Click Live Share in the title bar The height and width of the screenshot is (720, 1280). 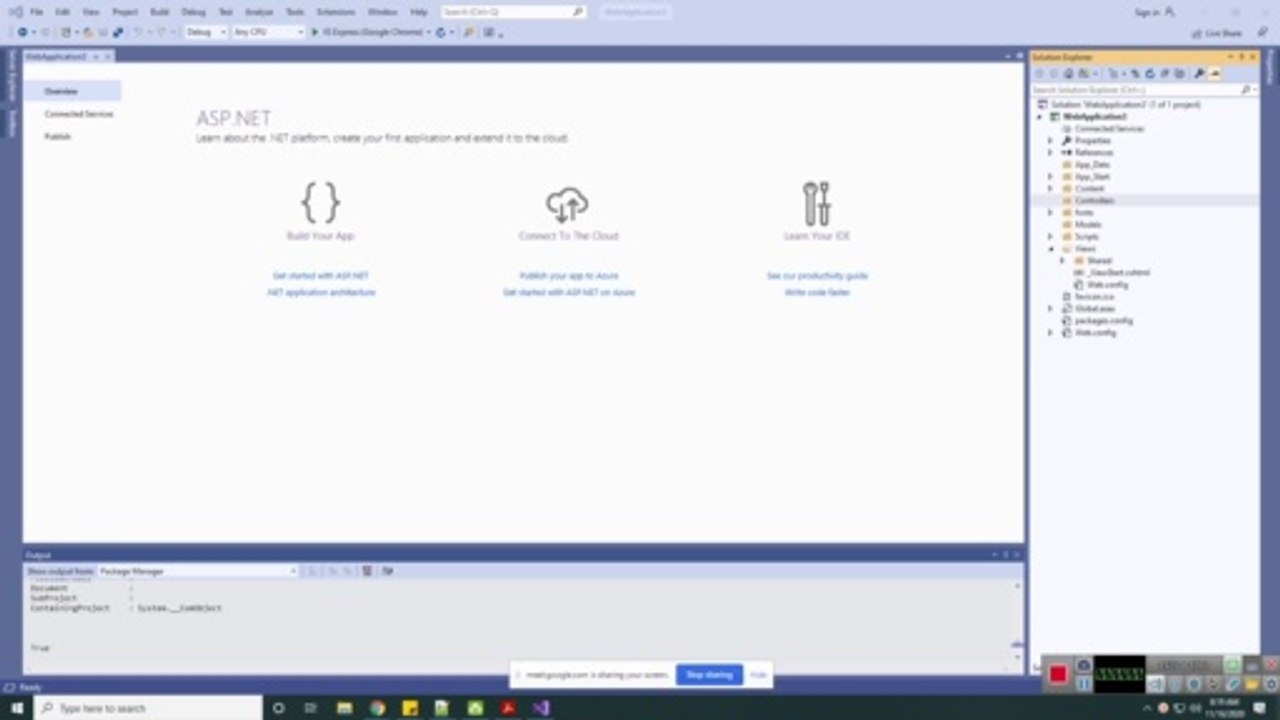(1217, 33)
